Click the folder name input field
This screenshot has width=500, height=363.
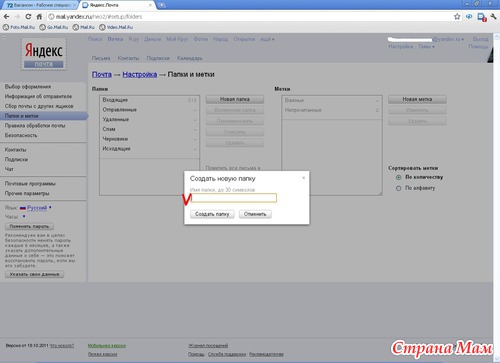coord(233,198)
